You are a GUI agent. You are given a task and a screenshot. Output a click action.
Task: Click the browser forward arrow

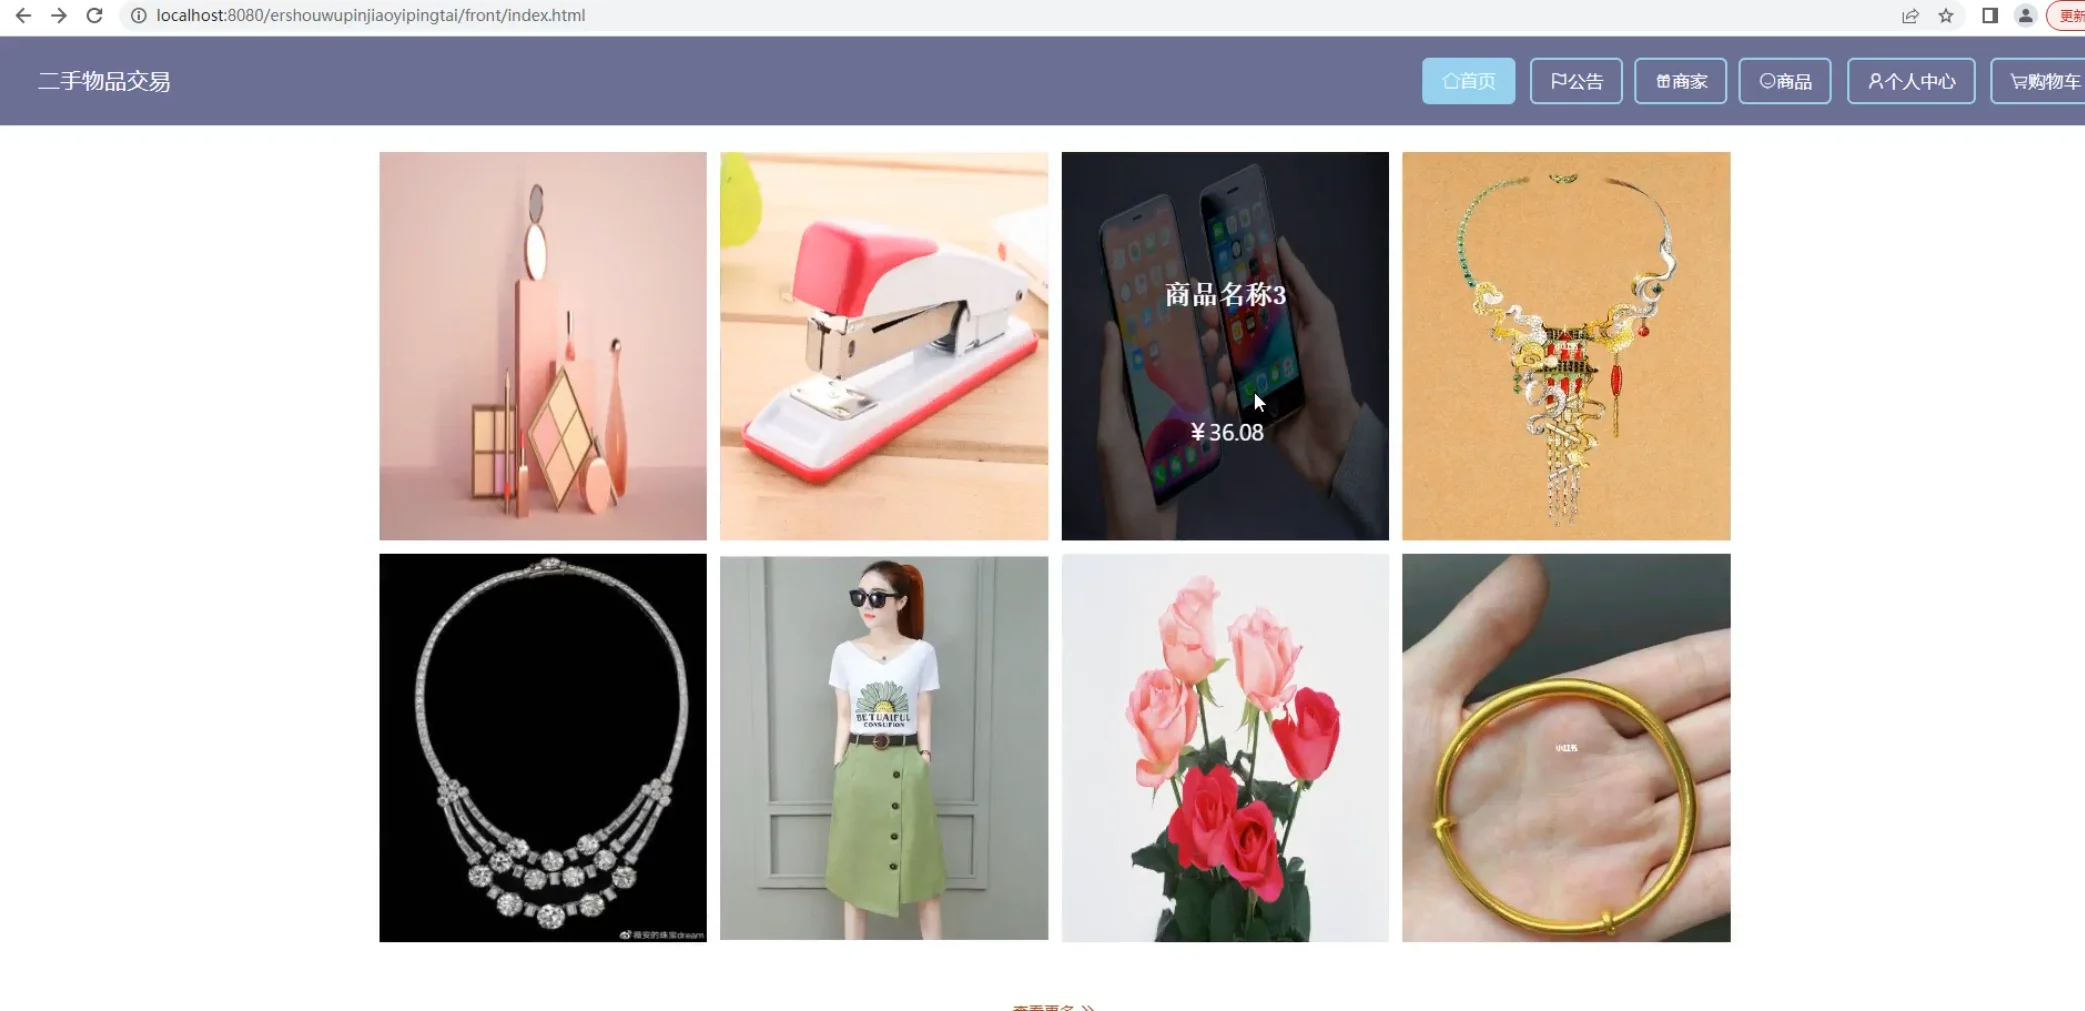[x=59, y=15]
